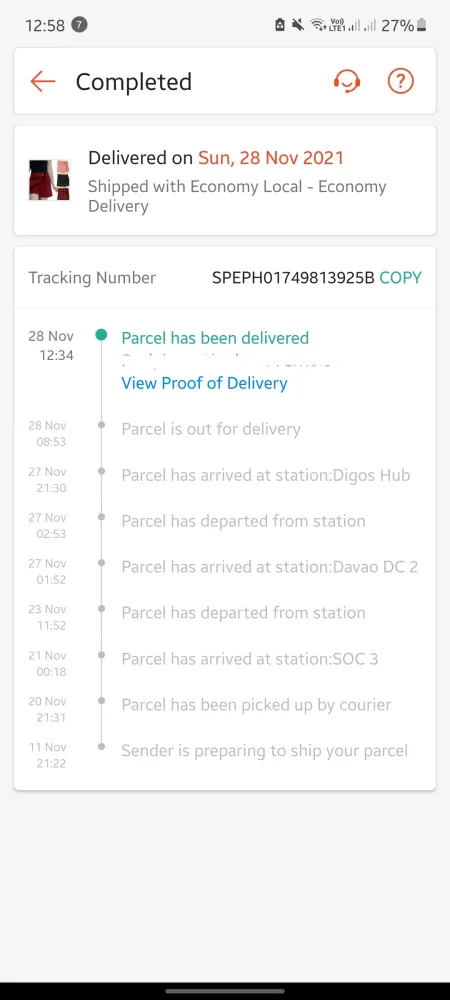Tap 'Sender is preparing to ship' entry

pyautogui.click(x=265, y=751)
